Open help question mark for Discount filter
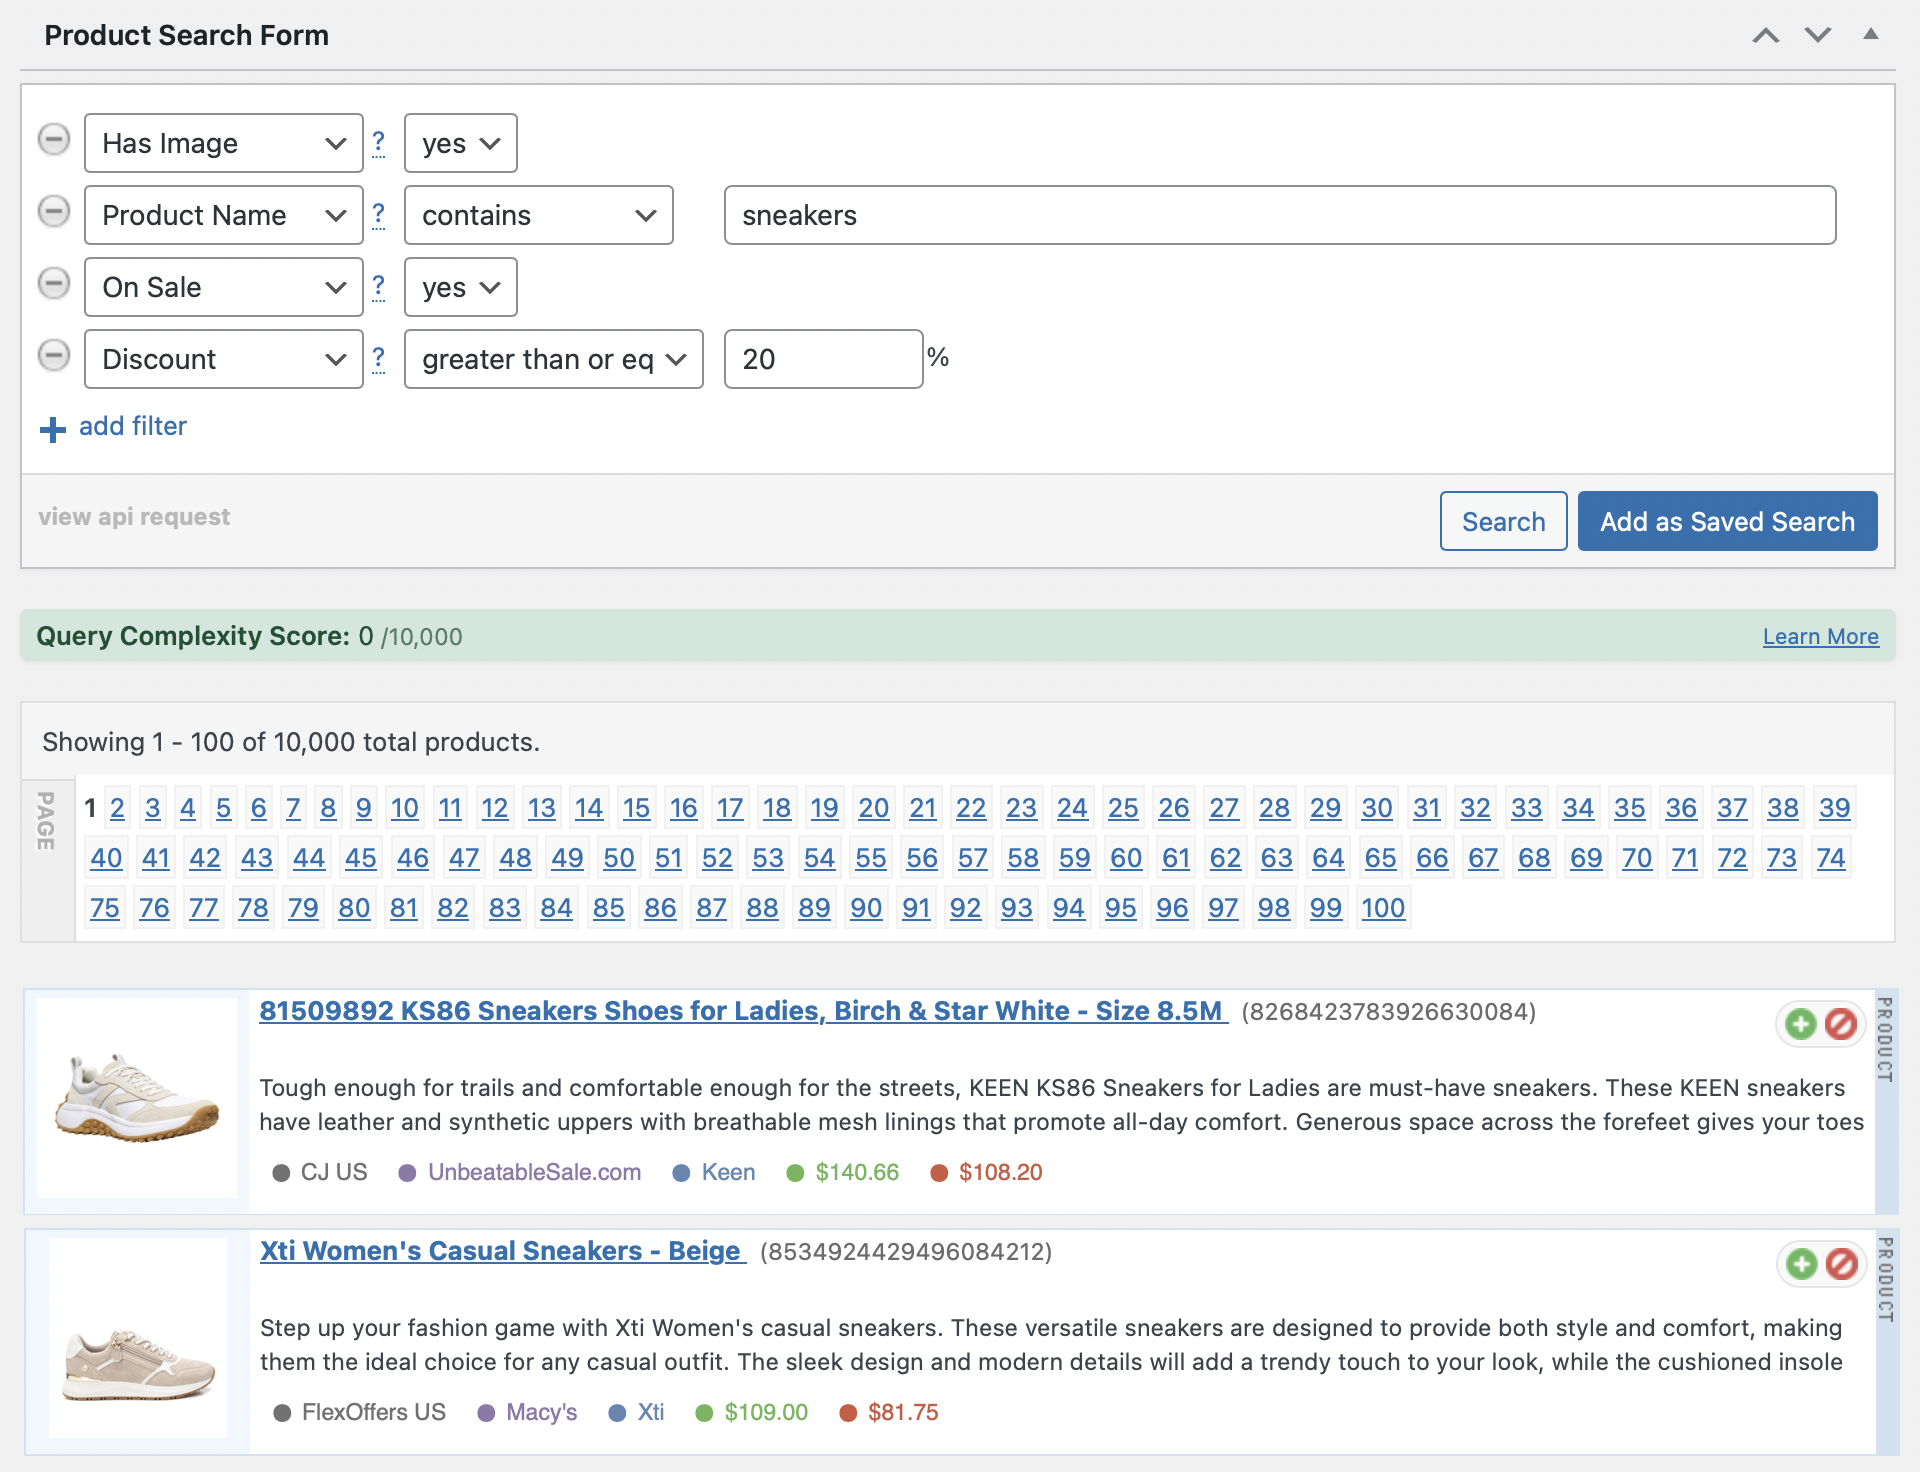Viewport: 1920px width, 1472px height. [x=378, y=358]
